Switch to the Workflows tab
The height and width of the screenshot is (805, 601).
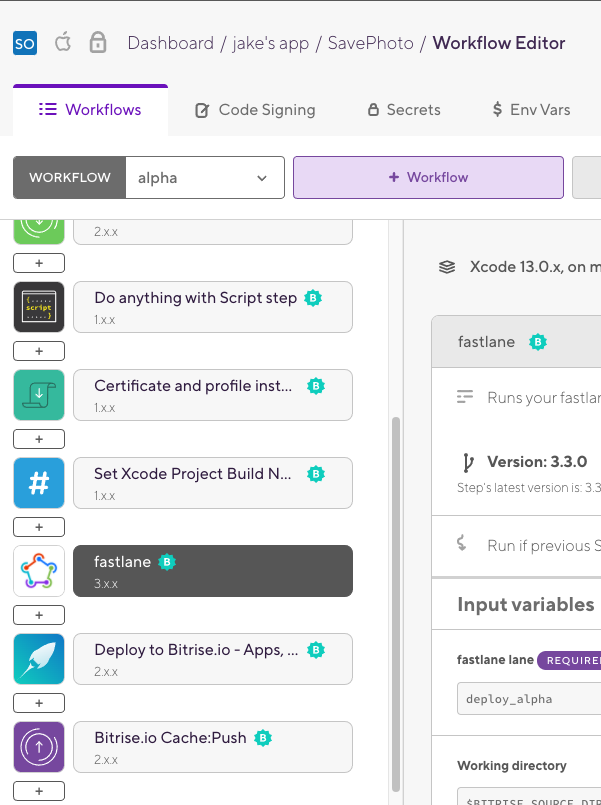point(90,110)
